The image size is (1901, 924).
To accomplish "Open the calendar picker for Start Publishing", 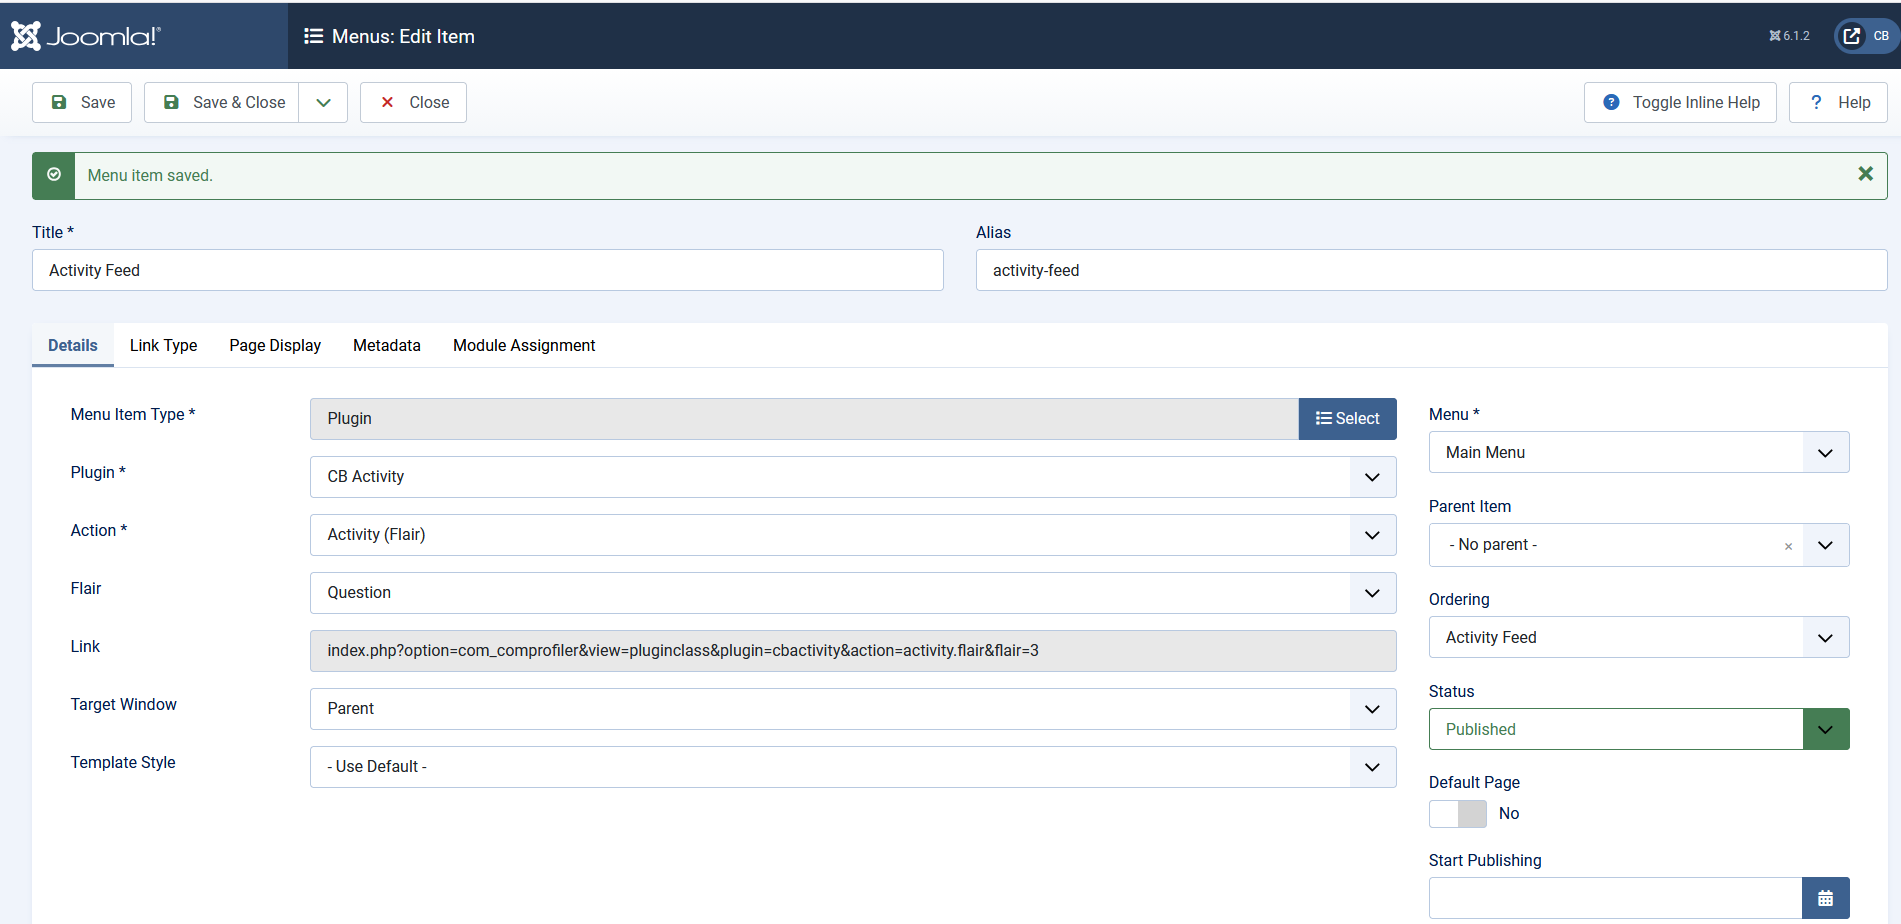I will (1825, 898).
